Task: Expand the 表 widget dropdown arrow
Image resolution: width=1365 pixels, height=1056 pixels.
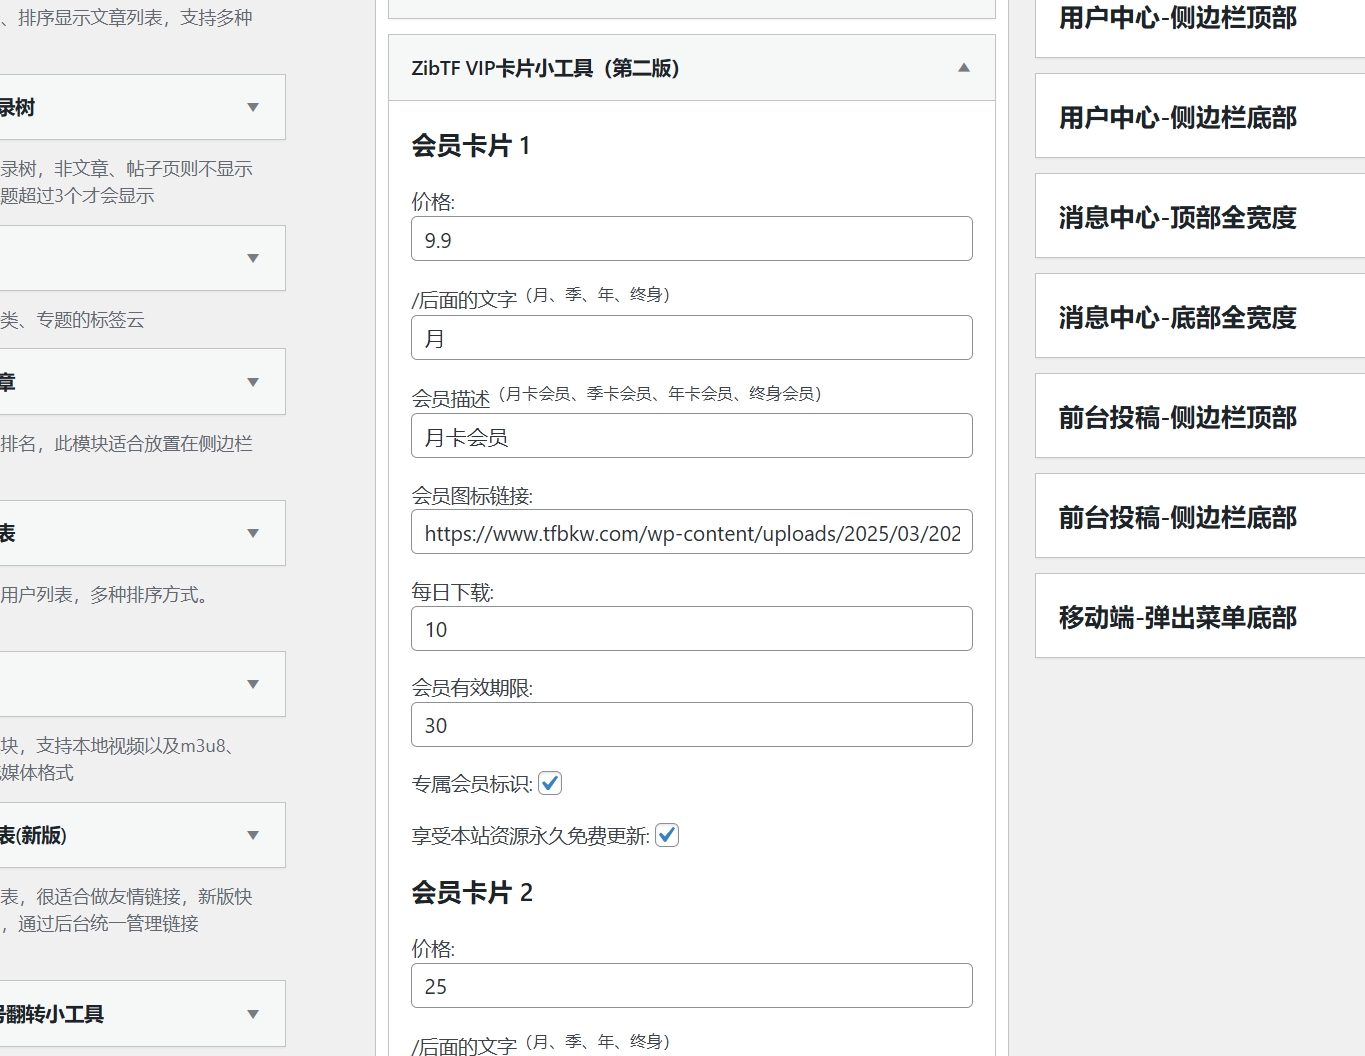Action: pyautogui.click(x=253, y=533)
